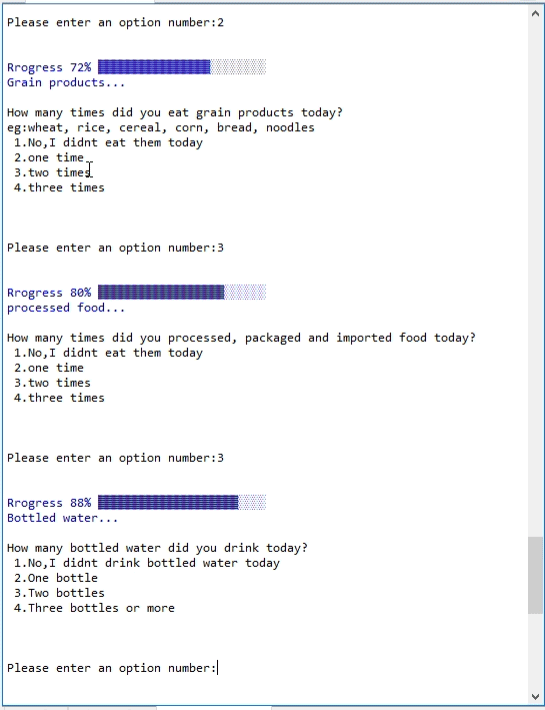Image resolution: width=545 pixels, height=710 pixels.
Task: Click the 'Rrogress 88%' label text
Action: coord(49,503)
